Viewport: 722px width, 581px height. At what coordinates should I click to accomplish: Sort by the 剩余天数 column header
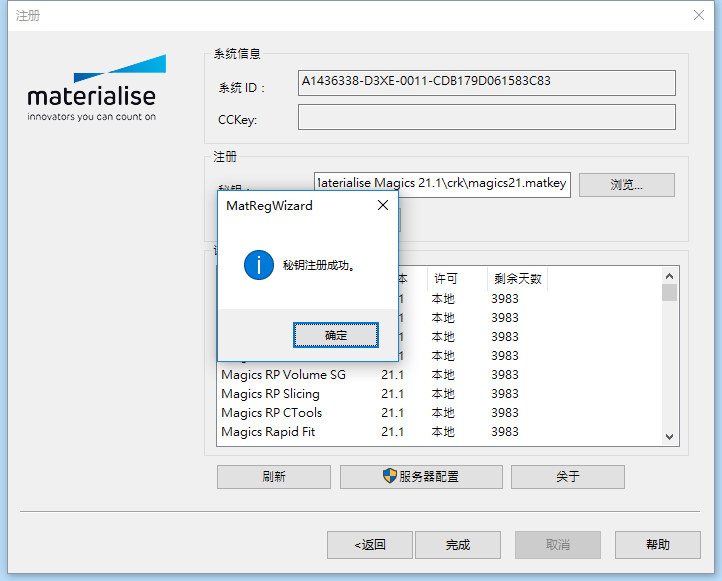click(x=517, y=279)
